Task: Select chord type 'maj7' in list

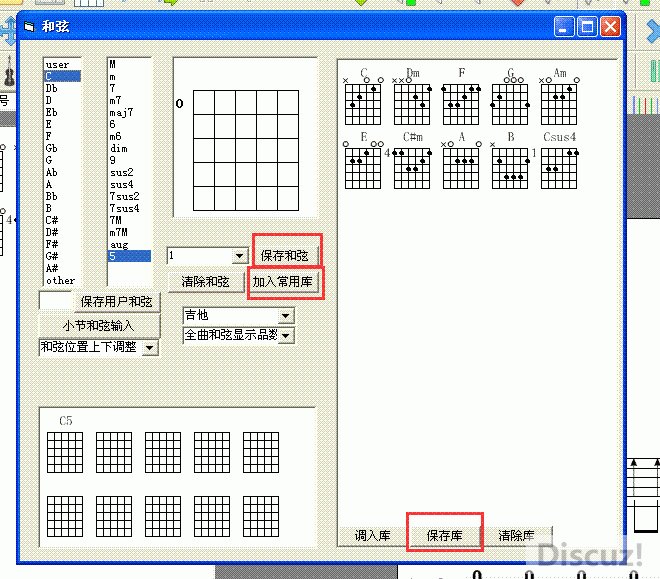Action: pos(129,112)
